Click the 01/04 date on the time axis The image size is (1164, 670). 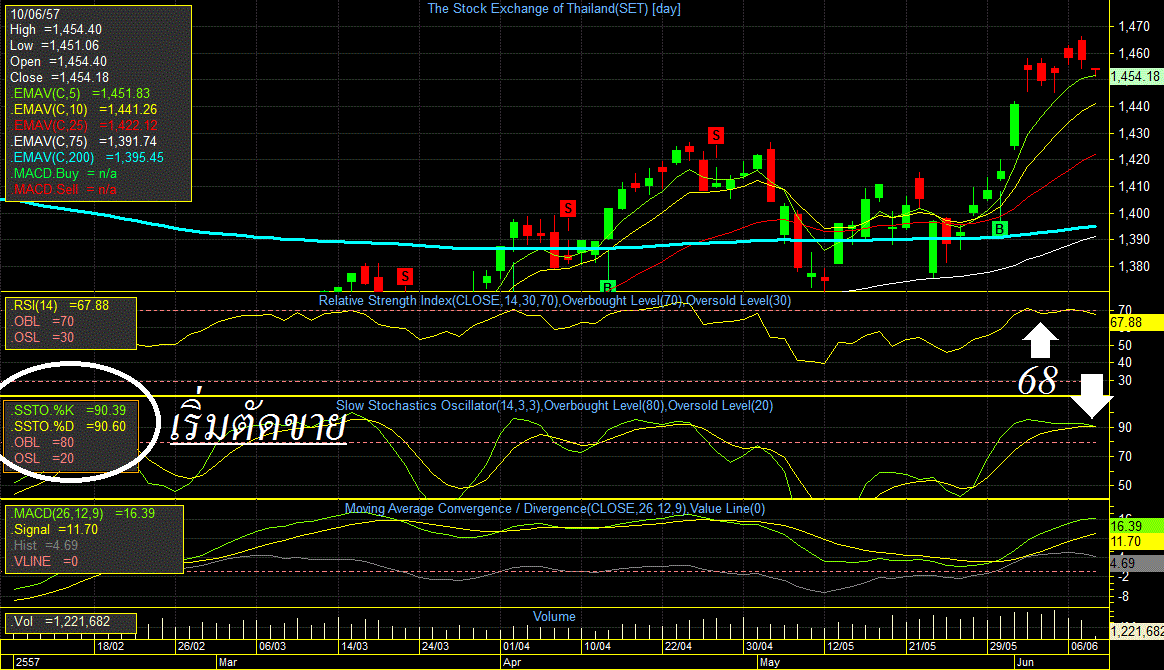coord(516,646)
